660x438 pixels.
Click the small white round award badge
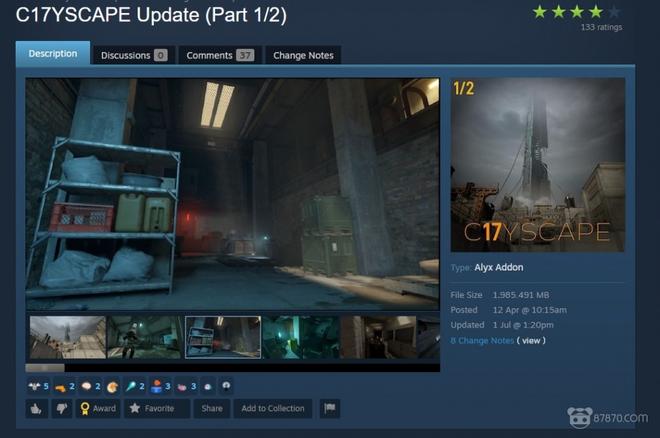click(208, 386)
